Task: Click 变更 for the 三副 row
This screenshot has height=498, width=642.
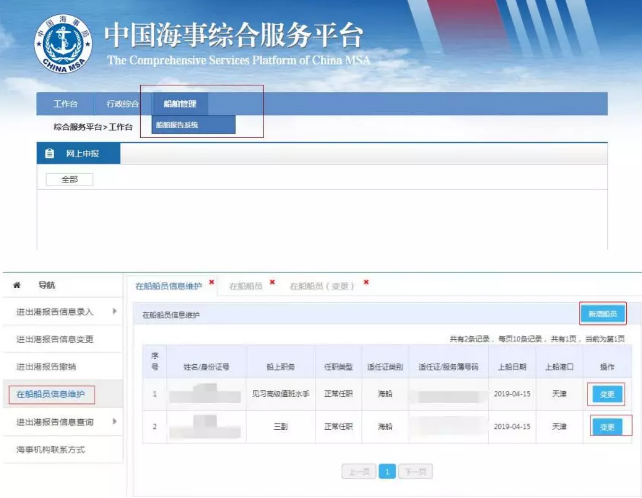Action: 607,427
